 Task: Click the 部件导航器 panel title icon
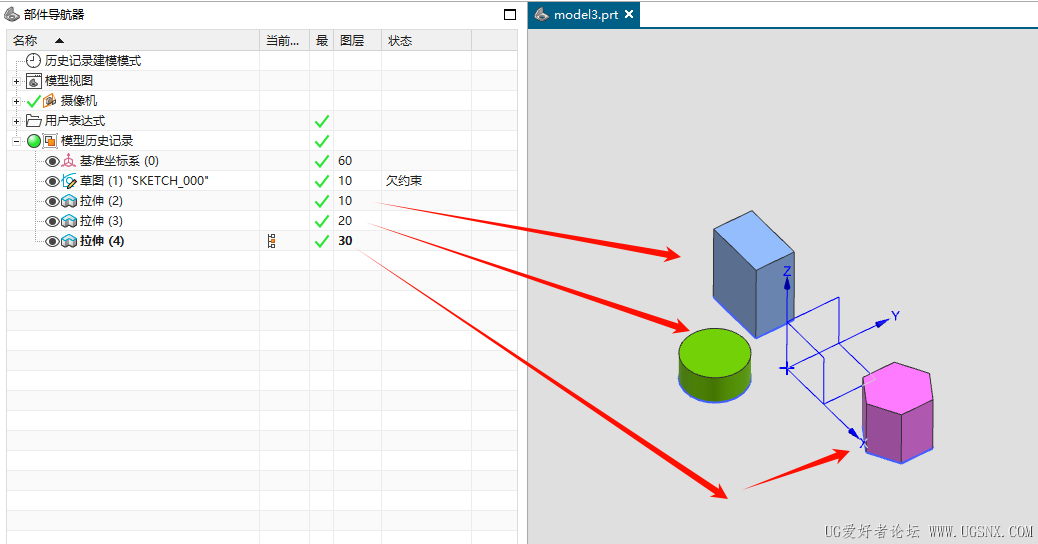(x=11, y=14)
